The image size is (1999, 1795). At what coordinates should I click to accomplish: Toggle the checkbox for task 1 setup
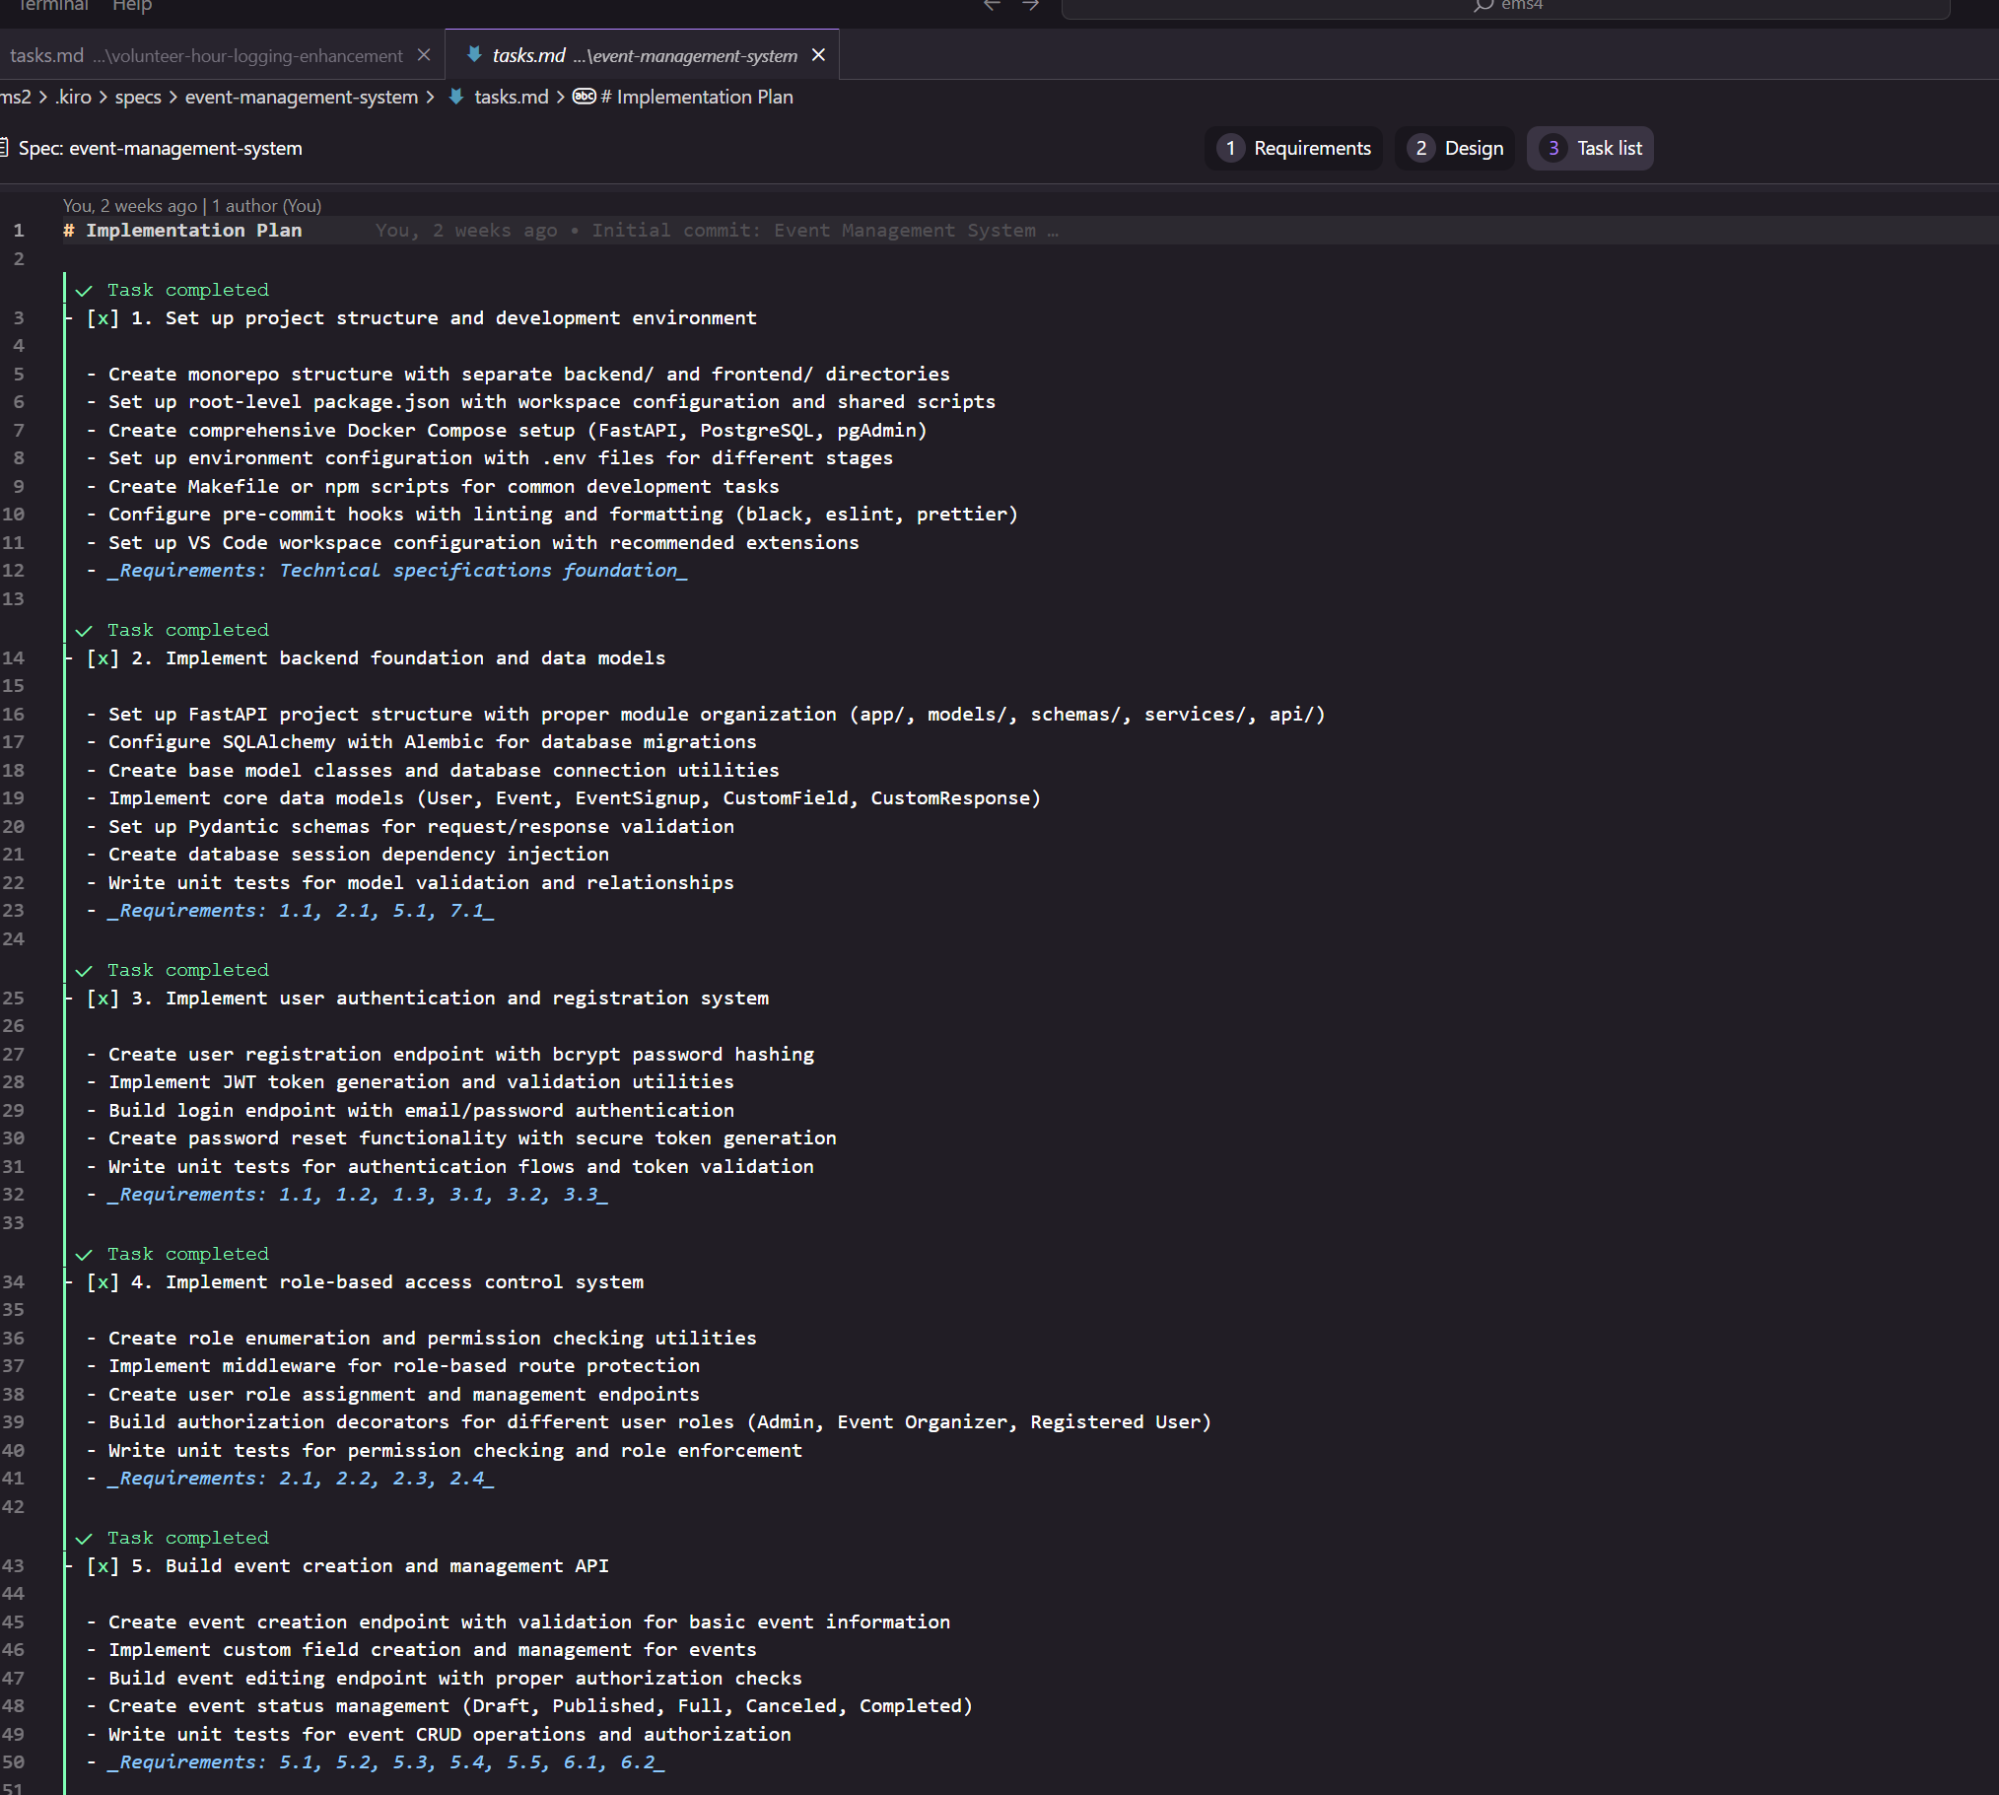(x=102, y=318)
